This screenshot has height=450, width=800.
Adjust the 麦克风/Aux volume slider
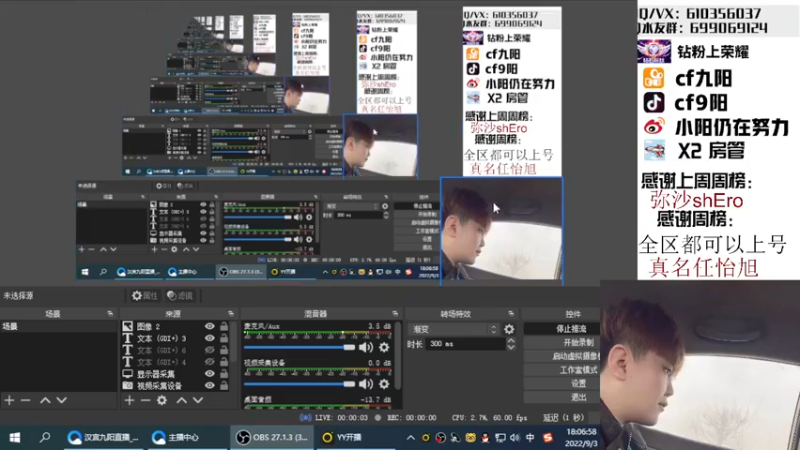[x=299, y=347]
